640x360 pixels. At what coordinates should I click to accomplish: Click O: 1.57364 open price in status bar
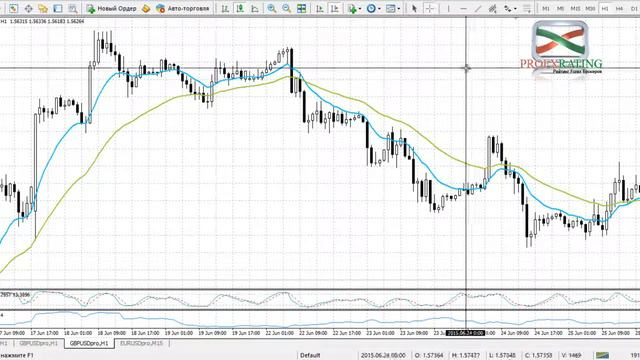tap(429, 355)
